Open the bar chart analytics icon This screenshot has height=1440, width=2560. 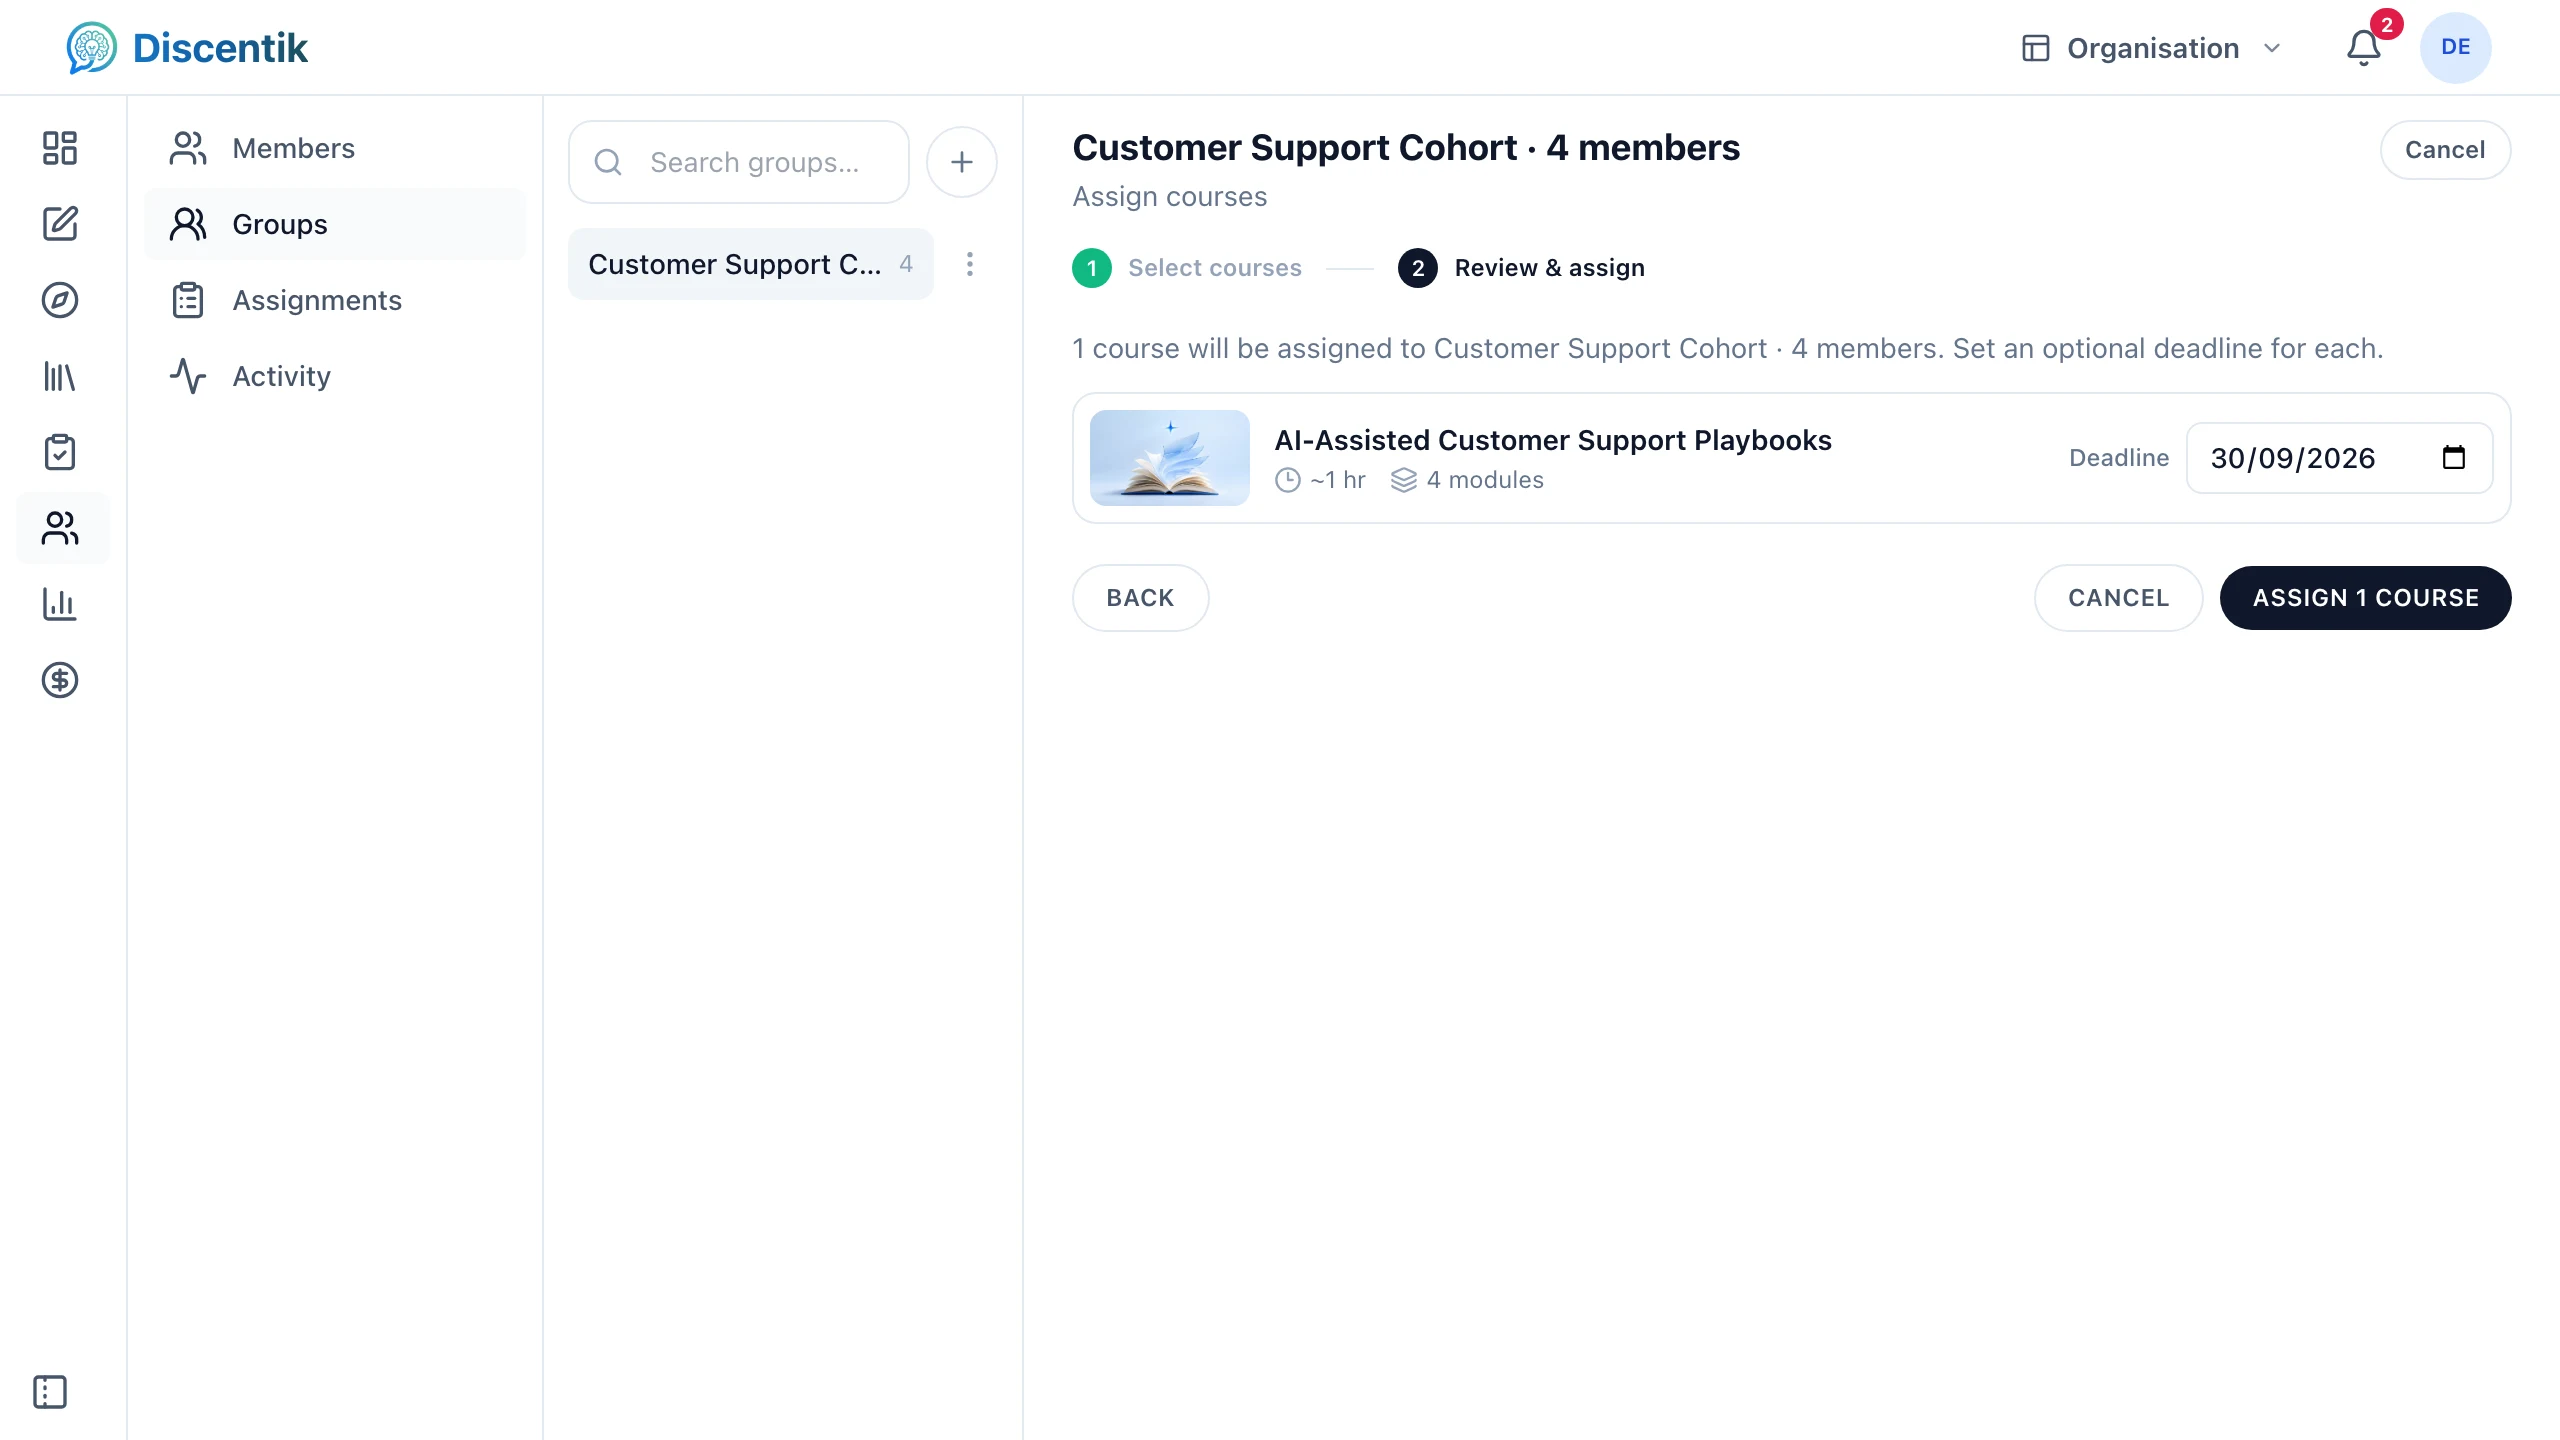pos(60,604)
